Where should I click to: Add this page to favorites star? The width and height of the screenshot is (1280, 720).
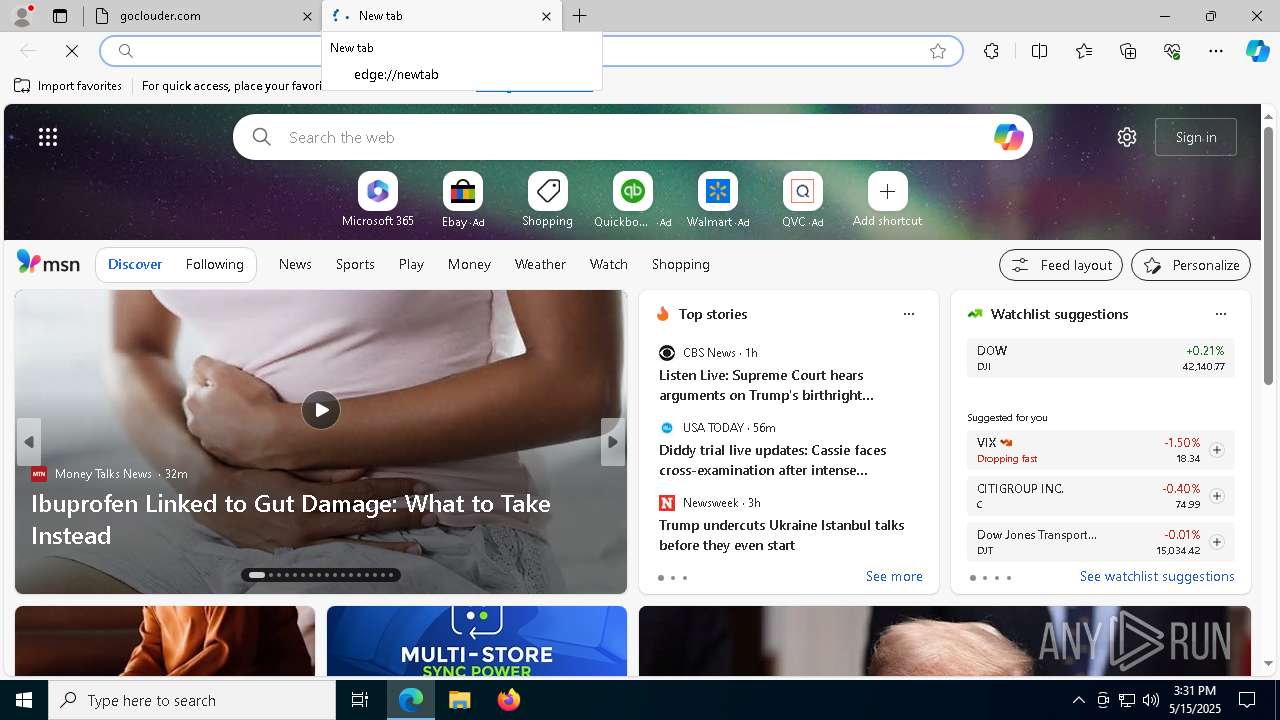pos(938,51)
